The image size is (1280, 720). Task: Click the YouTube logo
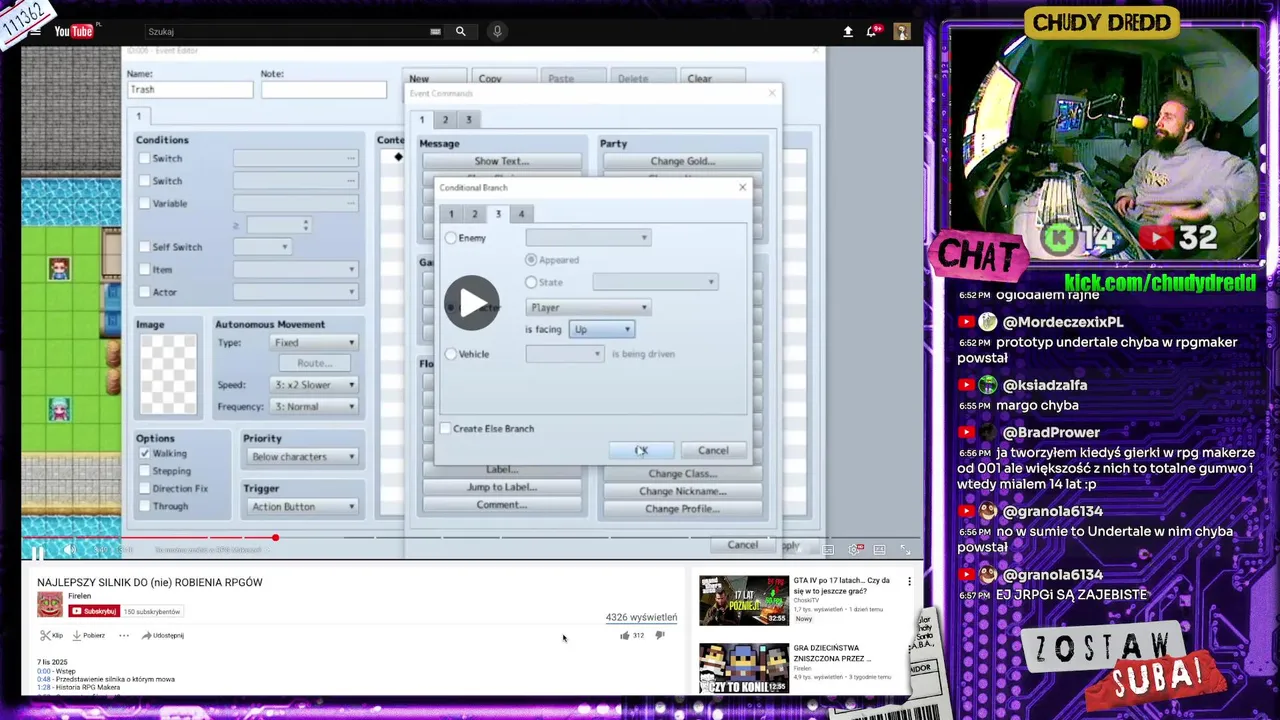(73, 31)
